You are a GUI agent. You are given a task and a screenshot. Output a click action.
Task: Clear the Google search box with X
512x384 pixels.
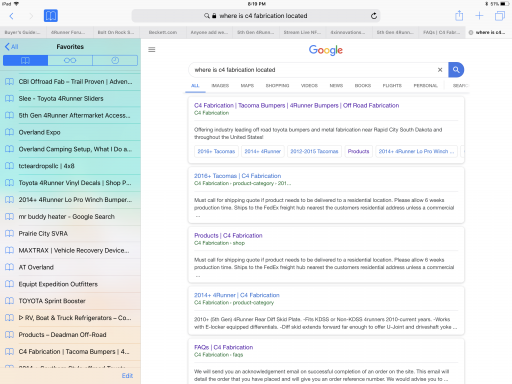pyautogui.click(x=440, y=70)
